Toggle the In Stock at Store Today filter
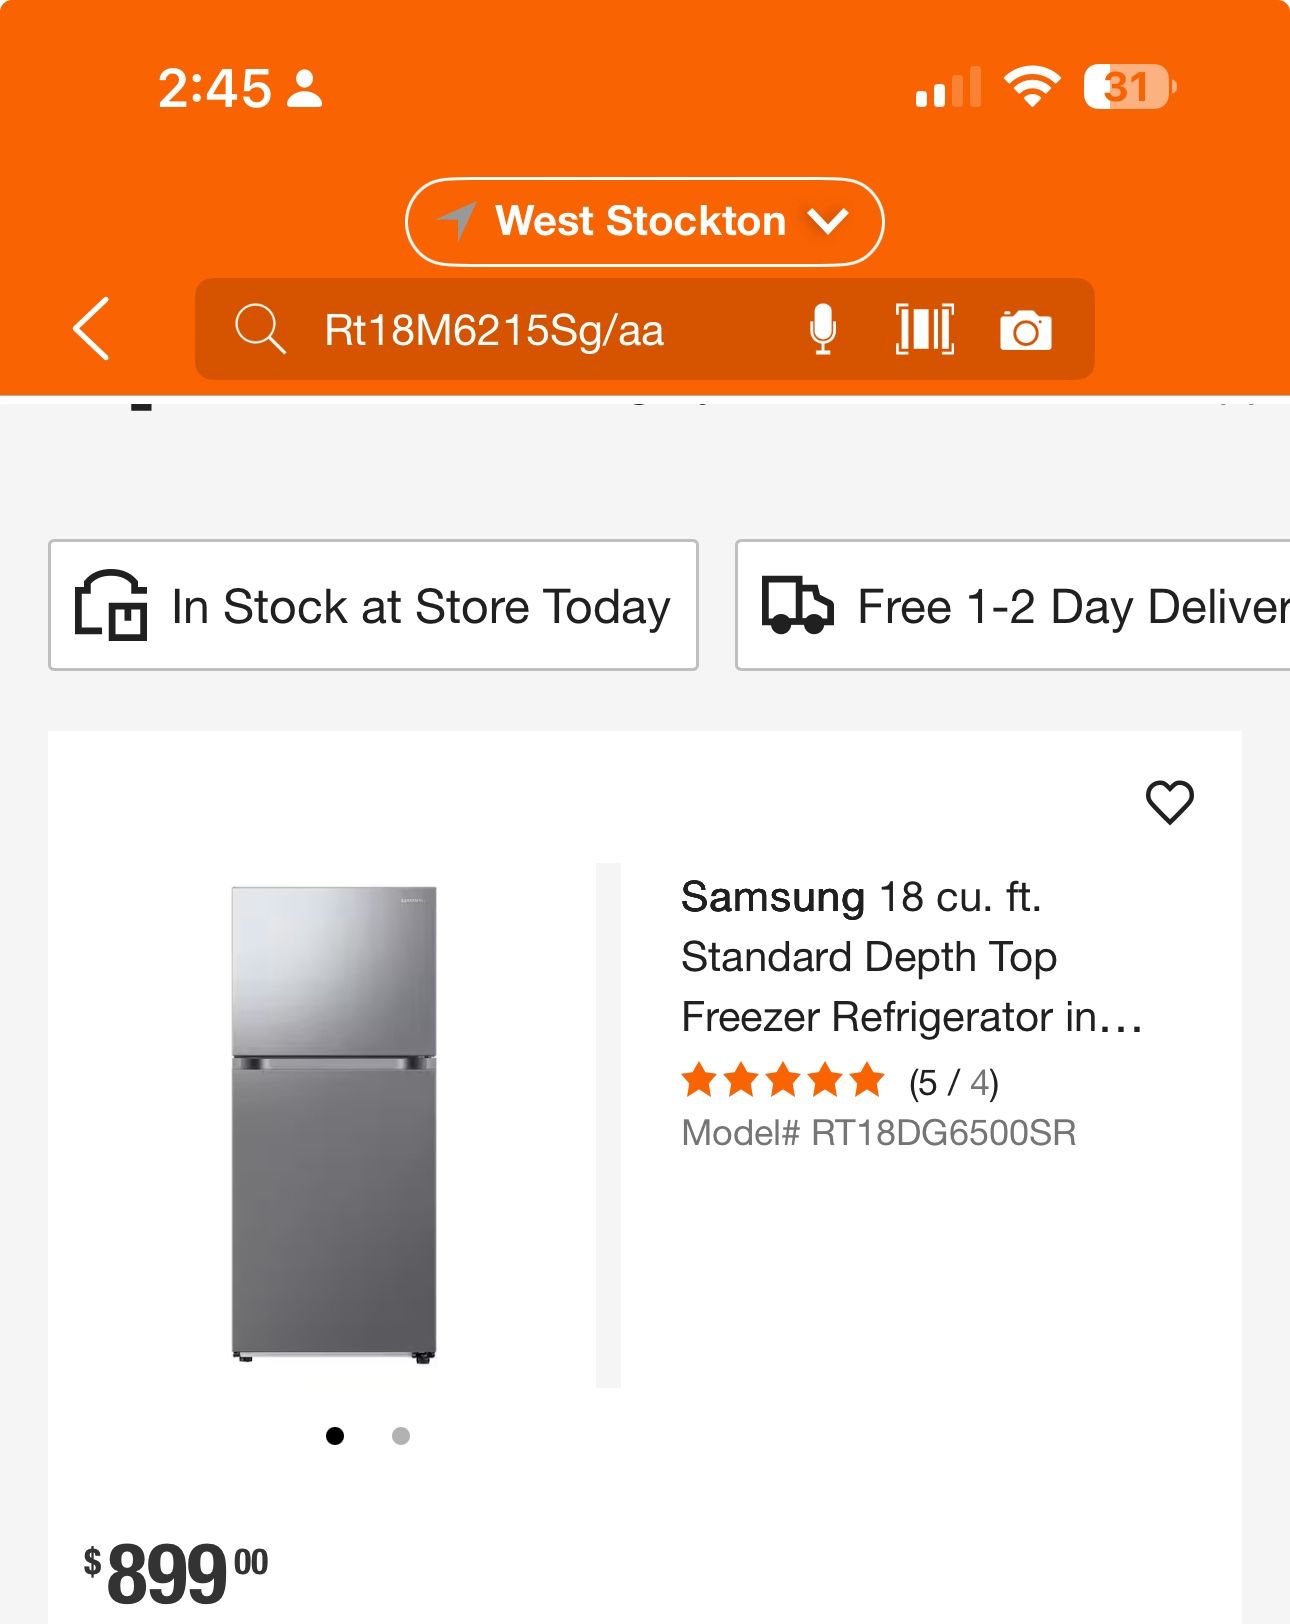 (373, 605)
